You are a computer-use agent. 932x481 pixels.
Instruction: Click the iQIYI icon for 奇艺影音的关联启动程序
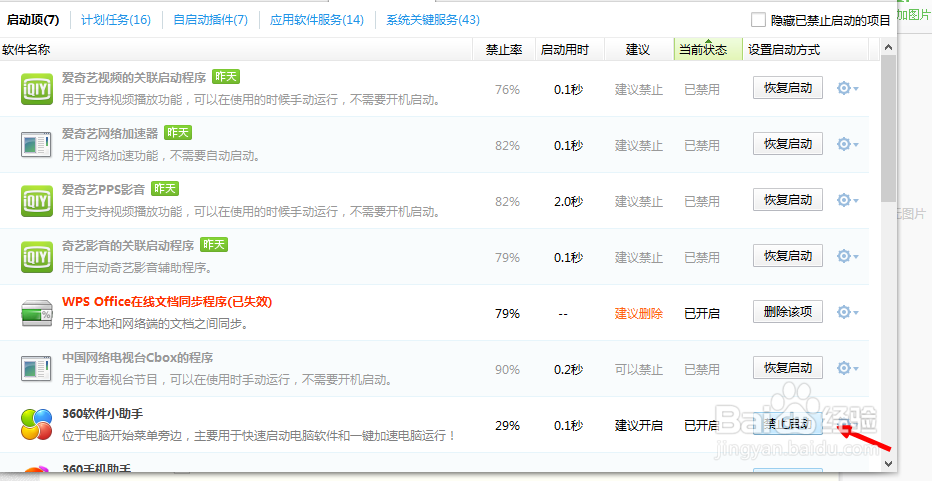click(37, 257)
